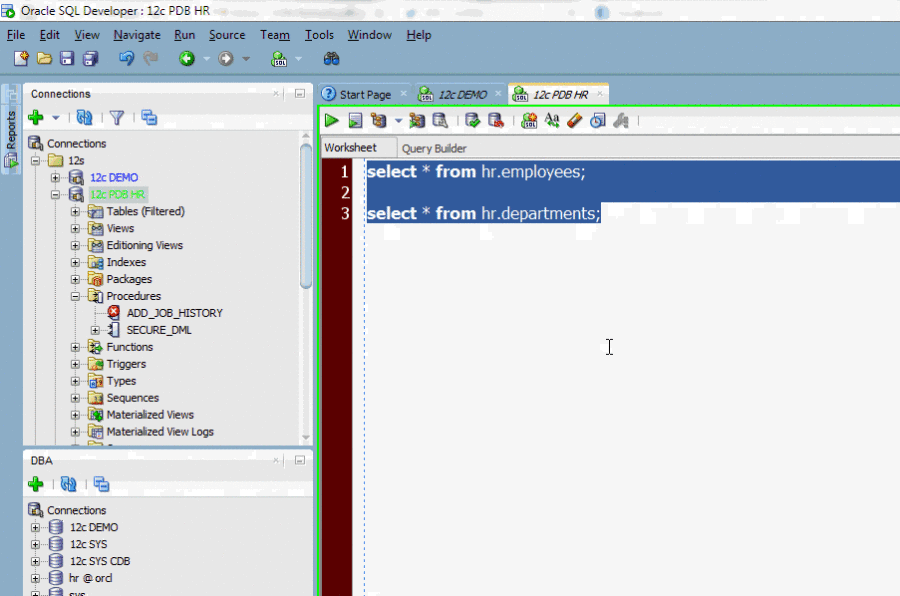Open the Tools menu

point(318,35)
